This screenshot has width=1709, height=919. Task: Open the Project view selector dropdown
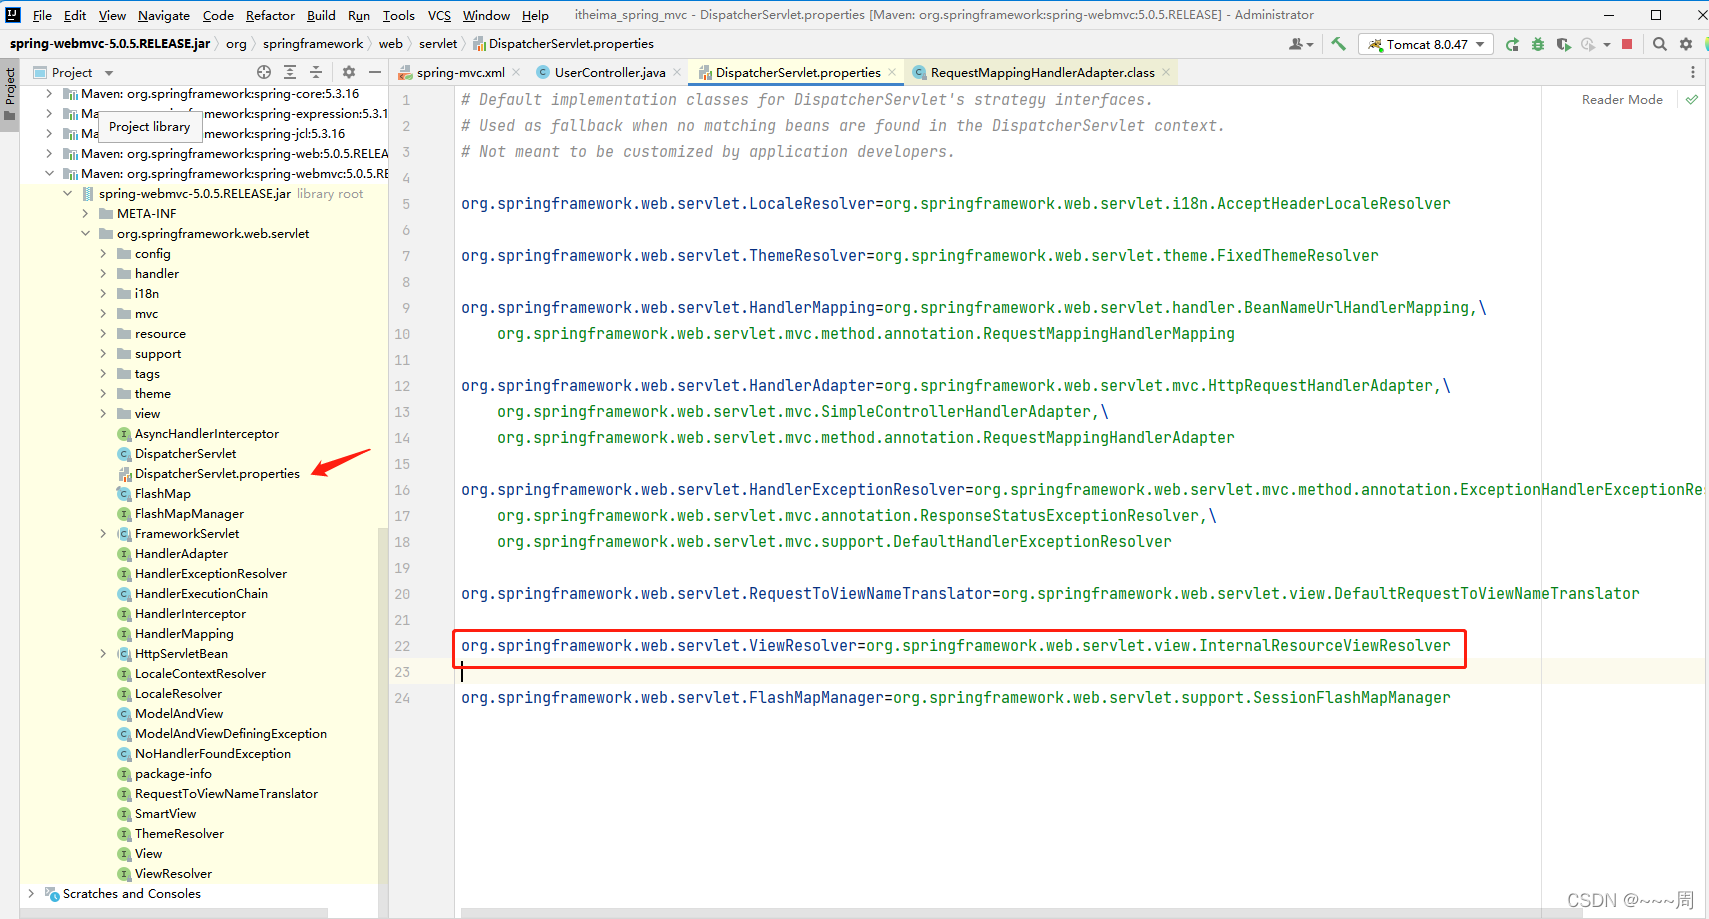coord(74,72)
